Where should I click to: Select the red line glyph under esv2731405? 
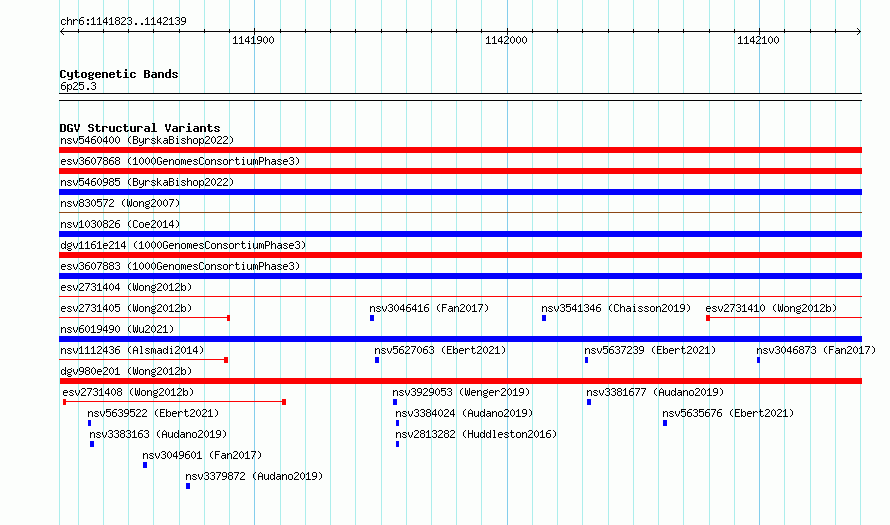coord(145,318)
